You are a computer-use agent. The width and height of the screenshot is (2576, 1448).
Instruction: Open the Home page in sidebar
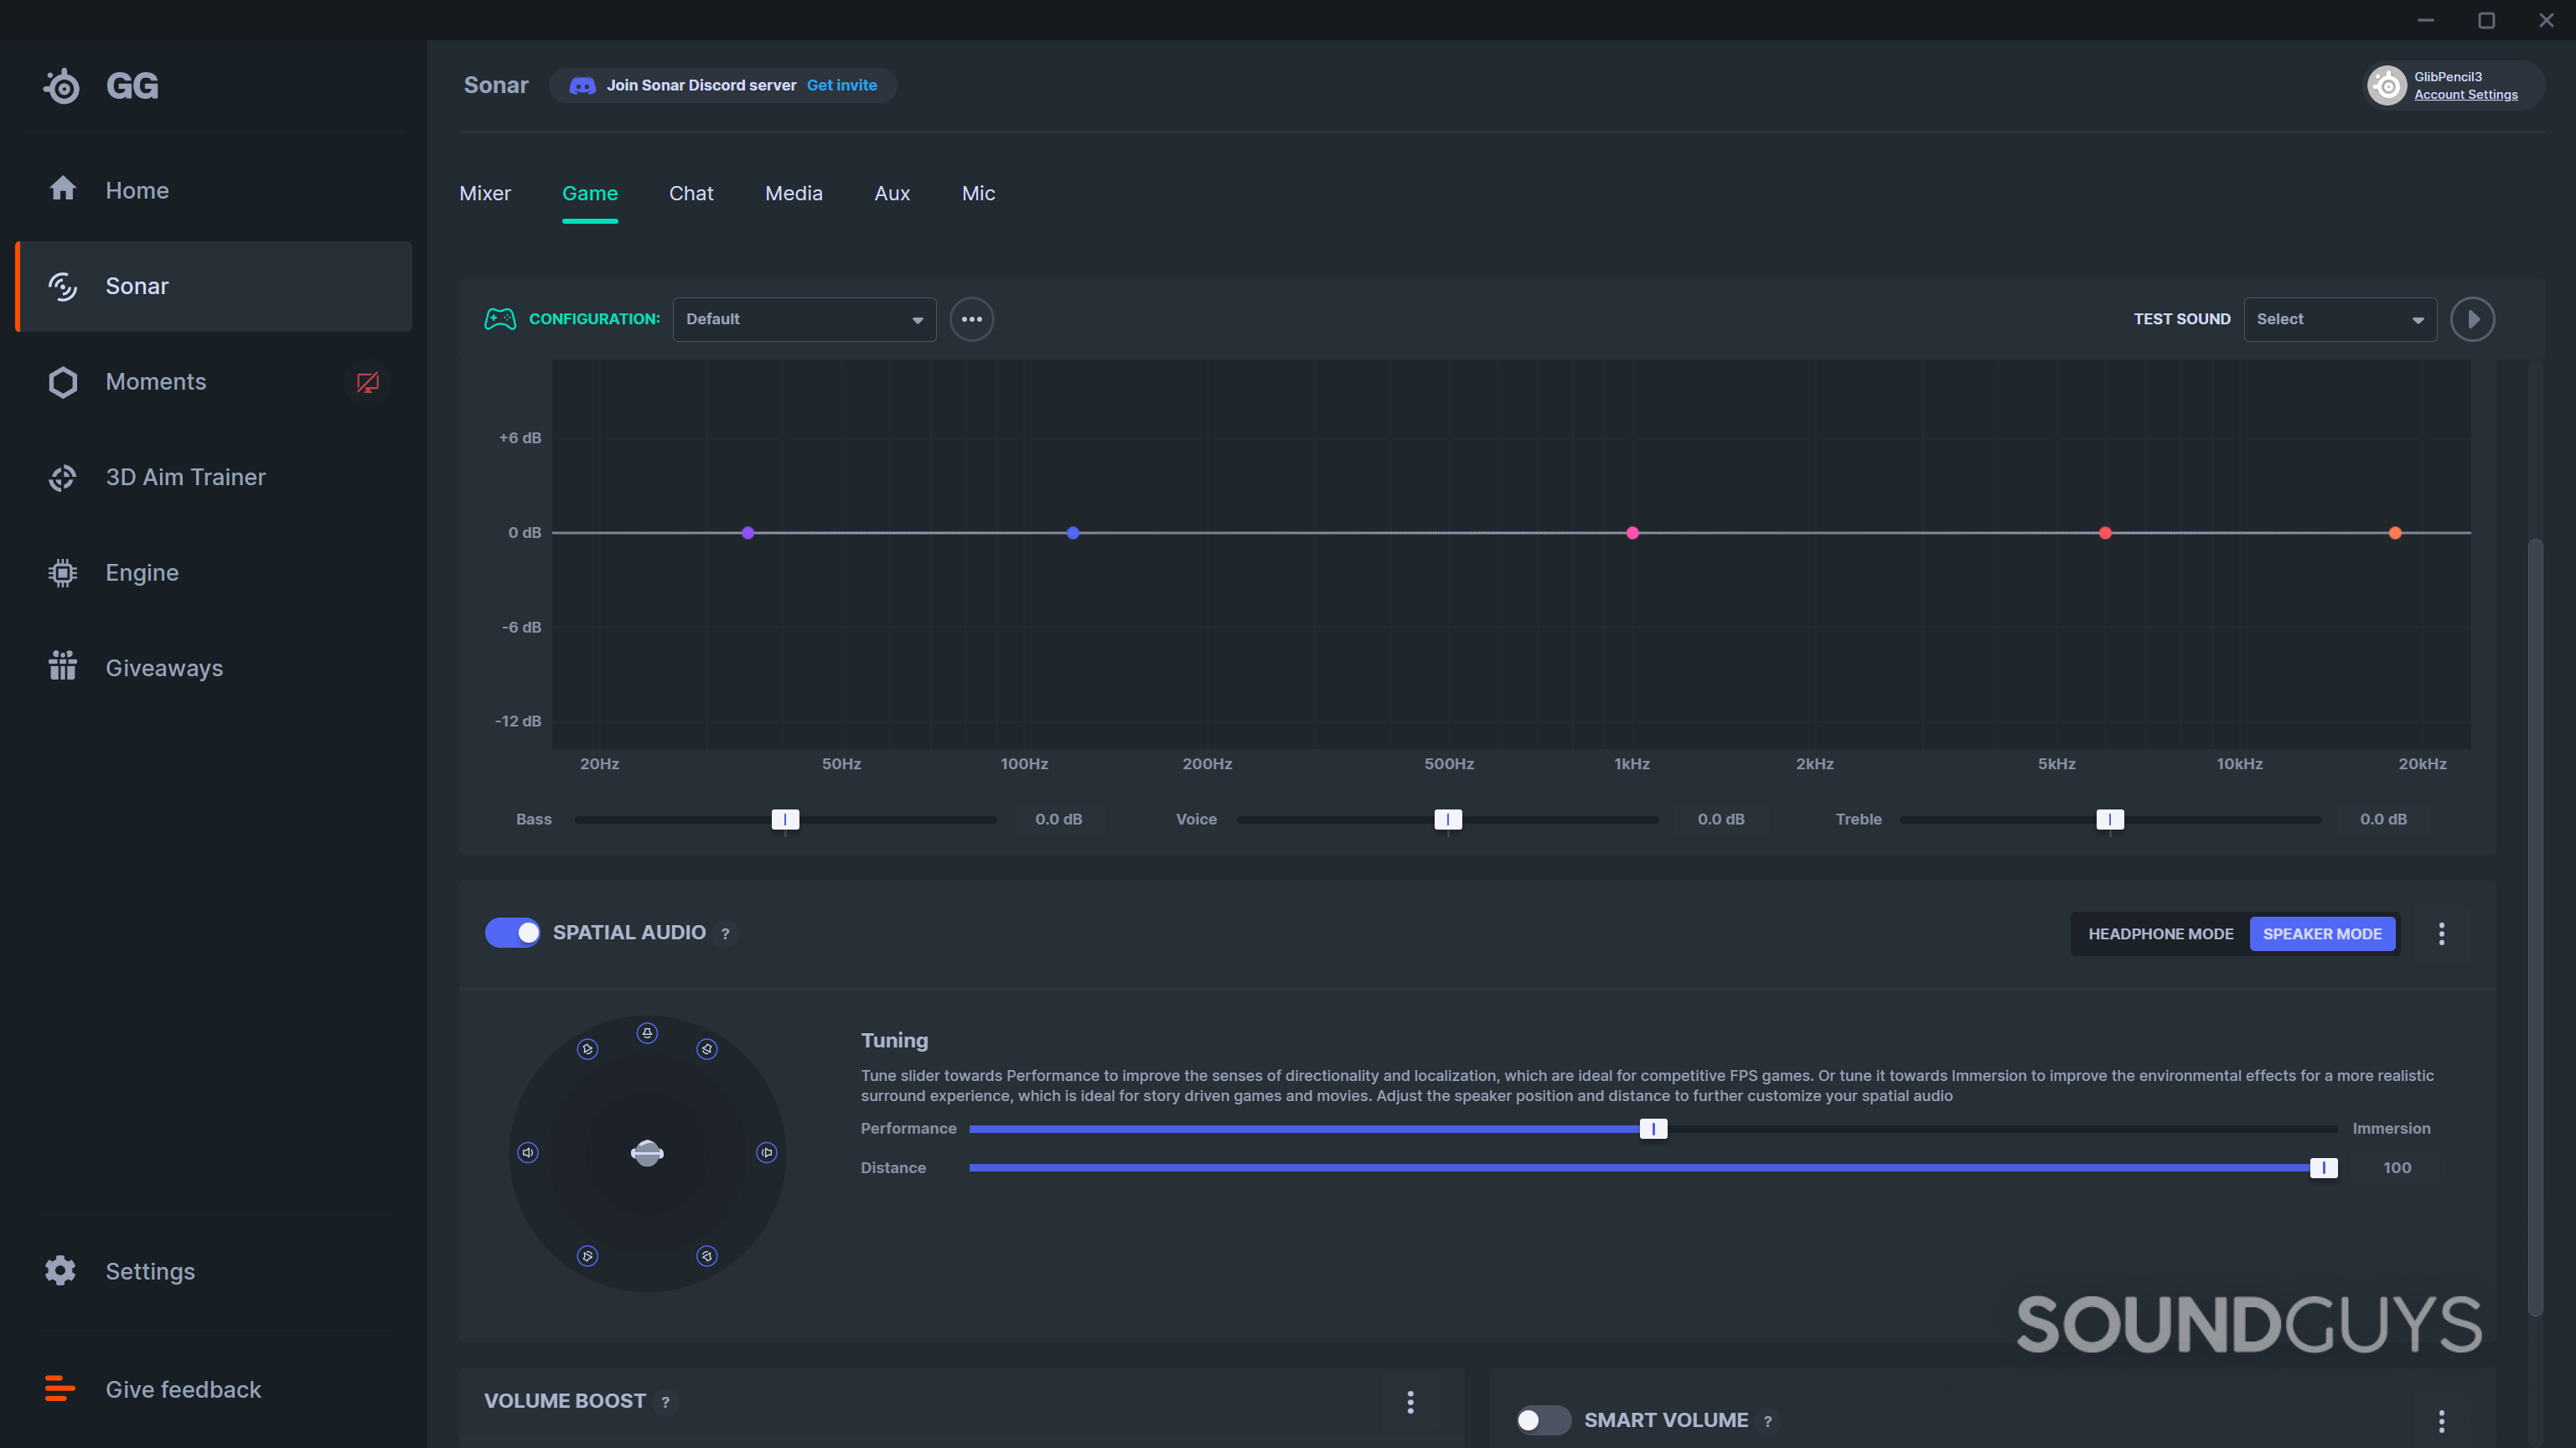(x=214, y=190)
